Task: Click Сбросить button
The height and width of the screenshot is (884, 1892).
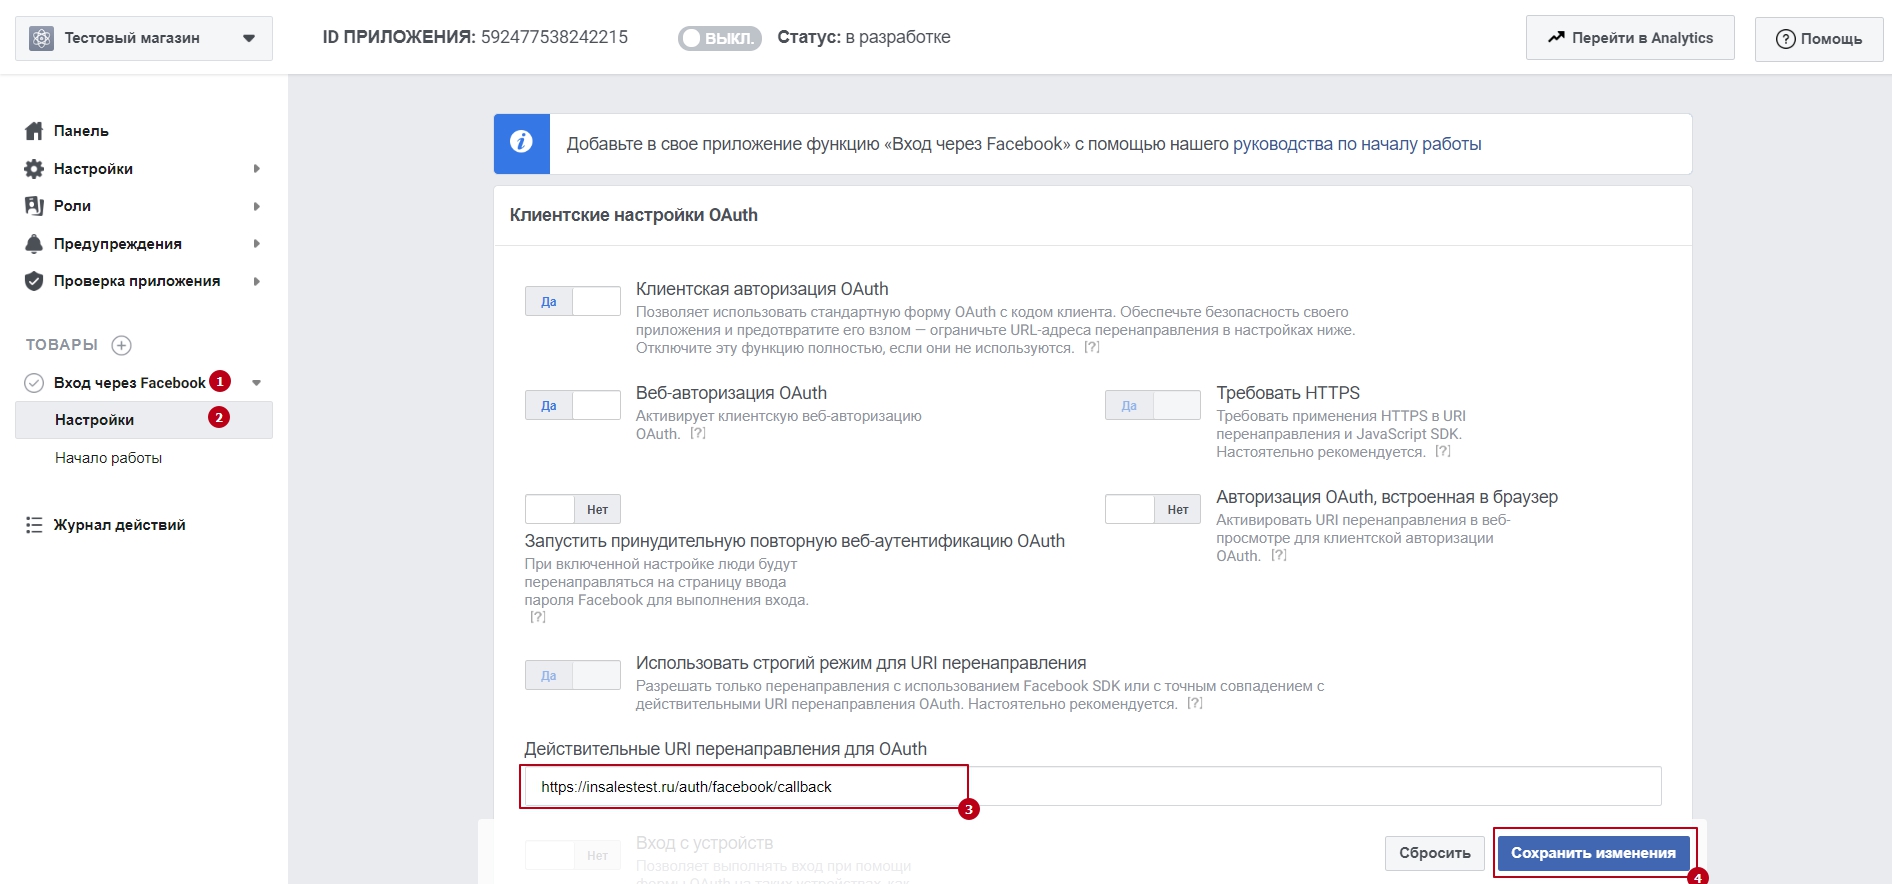Action: [x=1435, y=853]
